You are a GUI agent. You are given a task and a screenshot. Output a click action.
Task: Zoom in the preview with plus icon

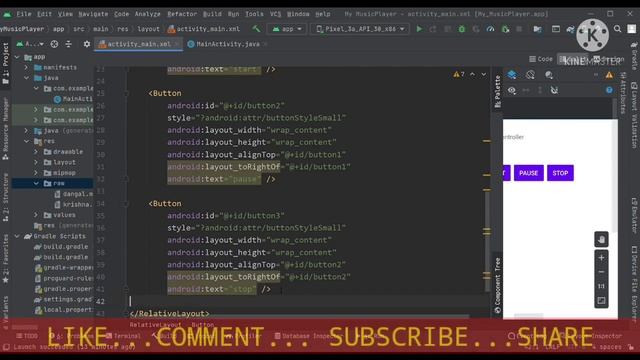601,258
